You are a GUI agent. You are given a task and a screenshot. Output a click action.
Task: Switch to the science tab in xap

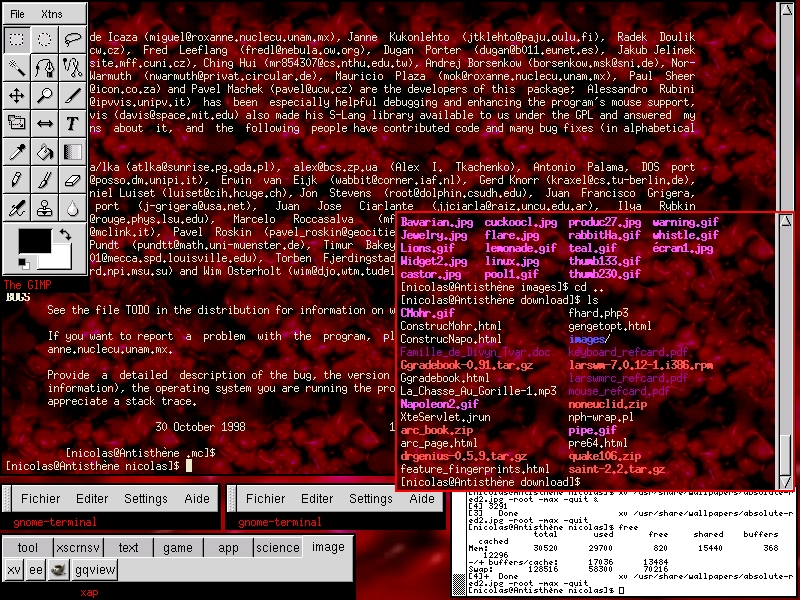tap(277, 547)
